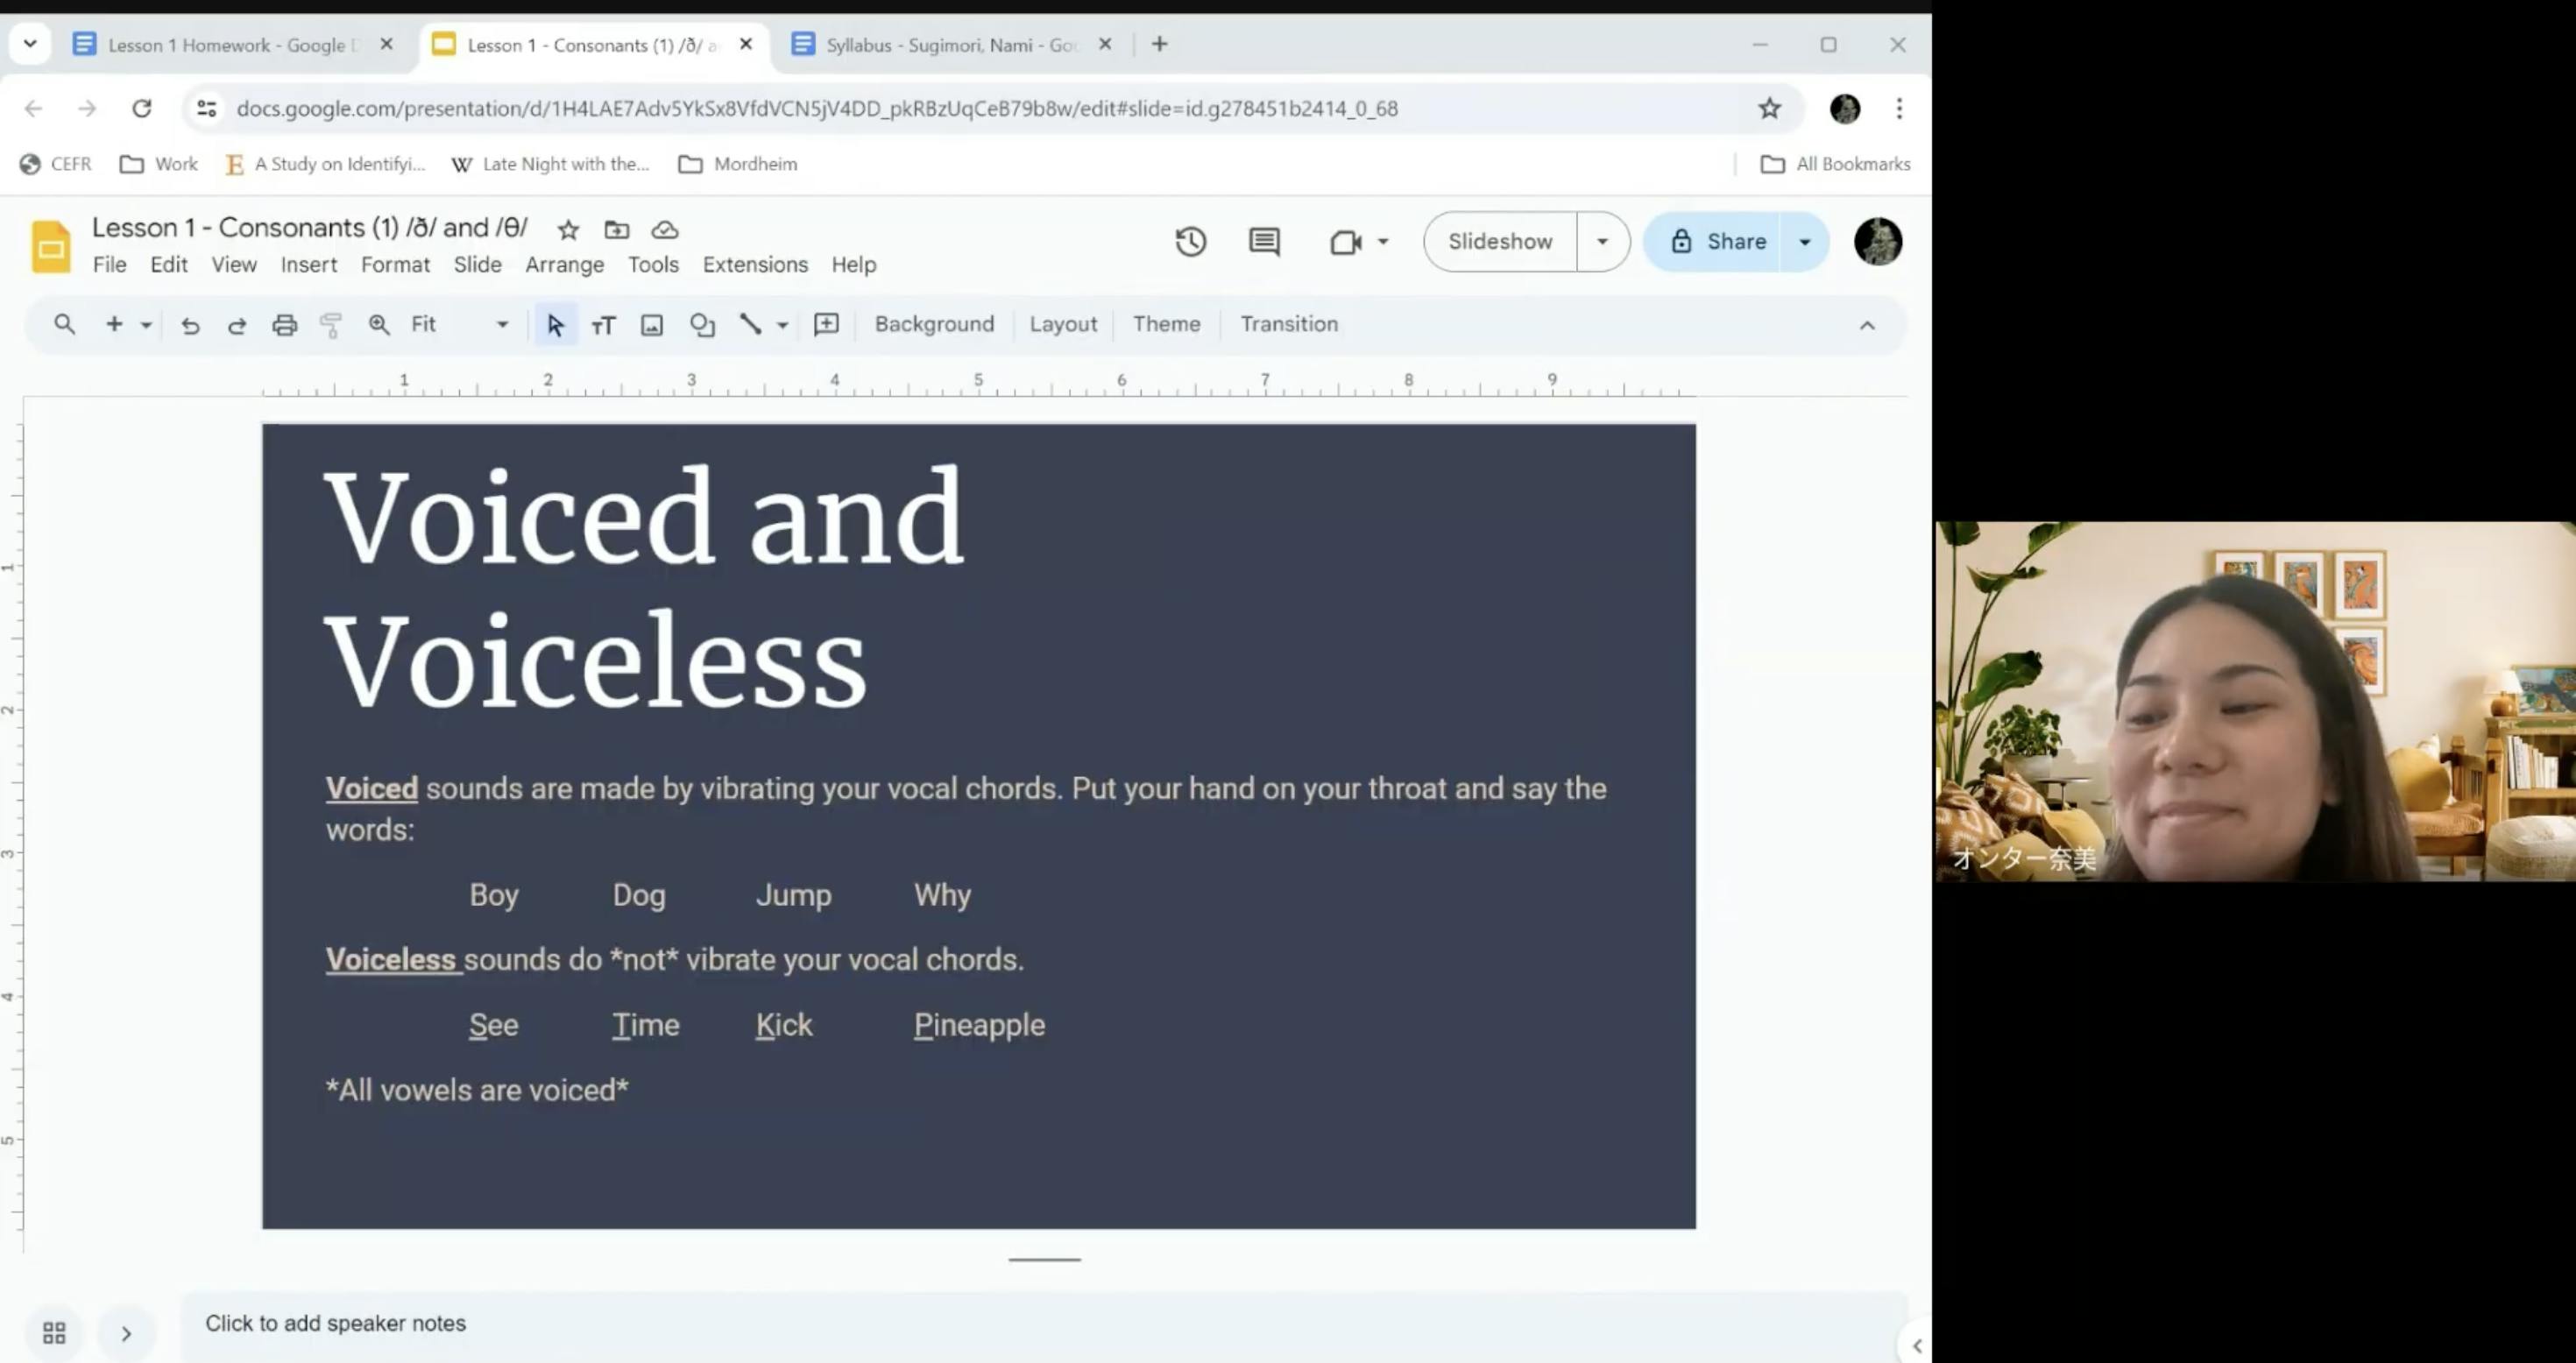Open version history clock icon
2576x1363 pixels.
1190,241
